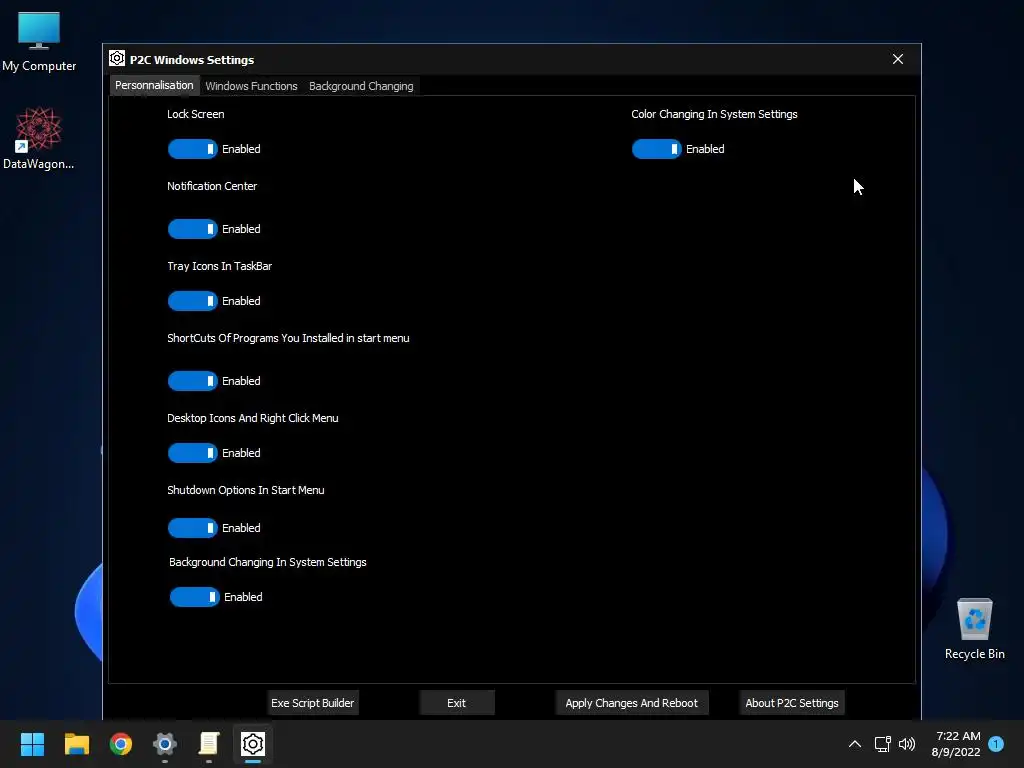Open File Explorer from the taskbar

tap(76, 744)
